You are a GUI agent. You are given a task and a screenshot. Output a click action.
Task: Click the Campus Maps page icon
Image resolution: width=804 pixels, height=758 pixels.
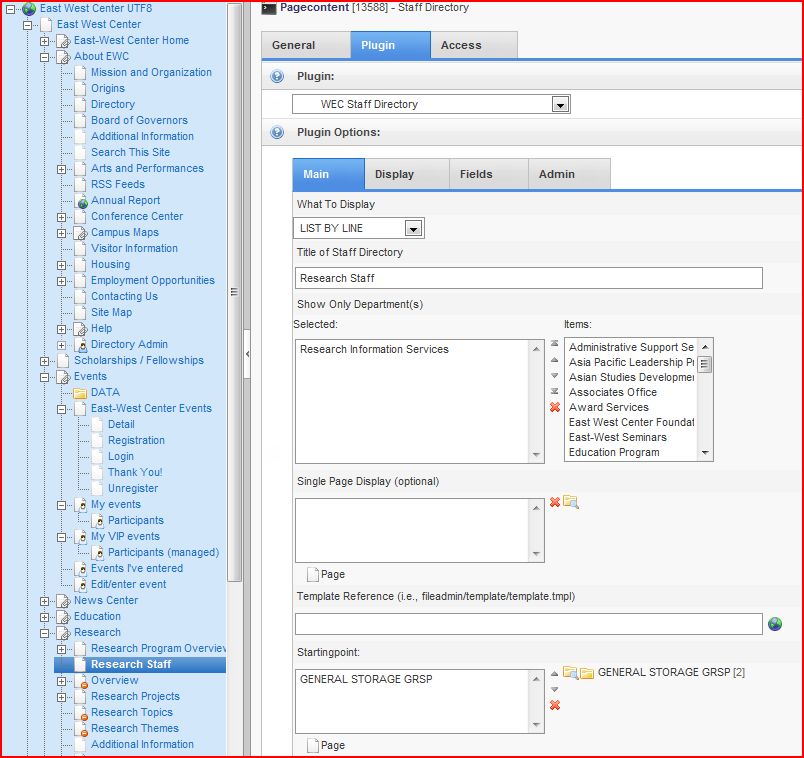[x=81, y=233]
